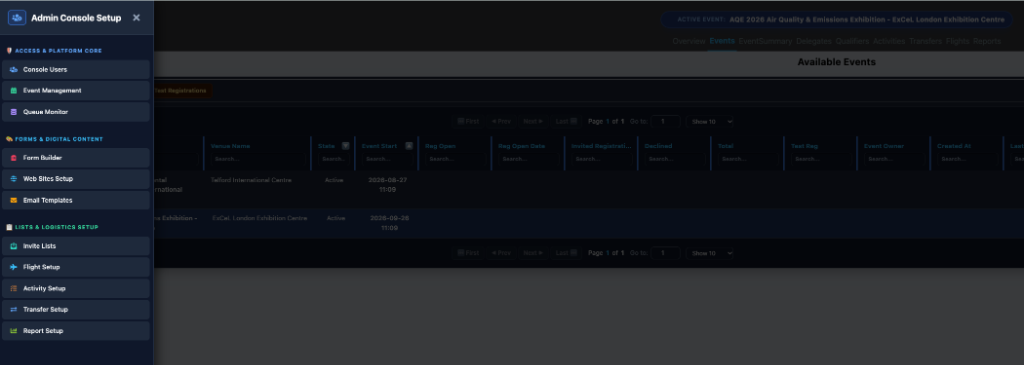Click the Email Templates envelope icon
This screenshot has width=1024, height=365.
(14, 200)
